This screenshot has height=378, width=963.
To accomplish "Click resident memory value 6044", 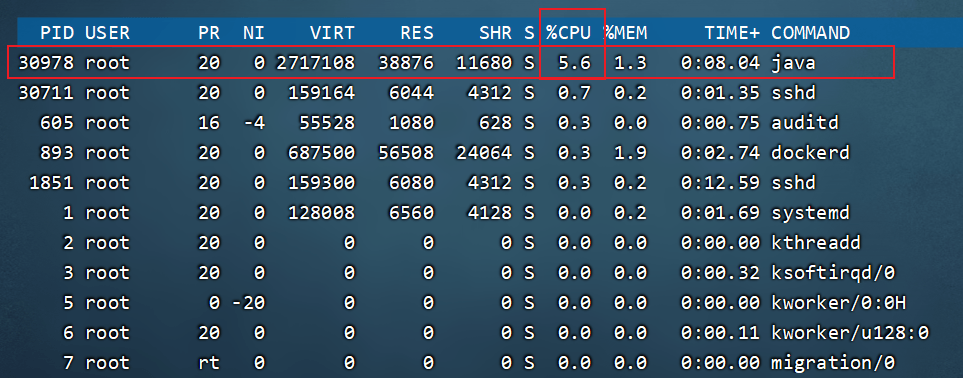I will click(411, 93).
